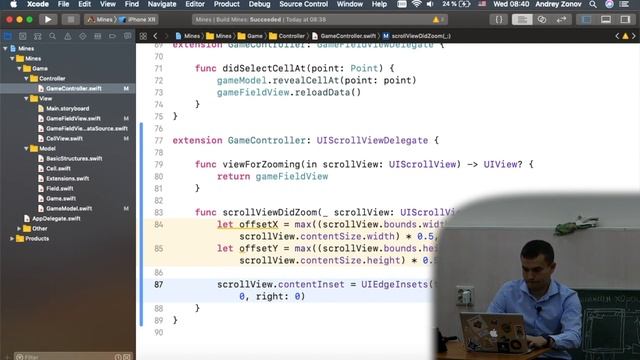Open GameModel.swift file
The height and width of the screenshot is (360, 640).
coord(68,209)
